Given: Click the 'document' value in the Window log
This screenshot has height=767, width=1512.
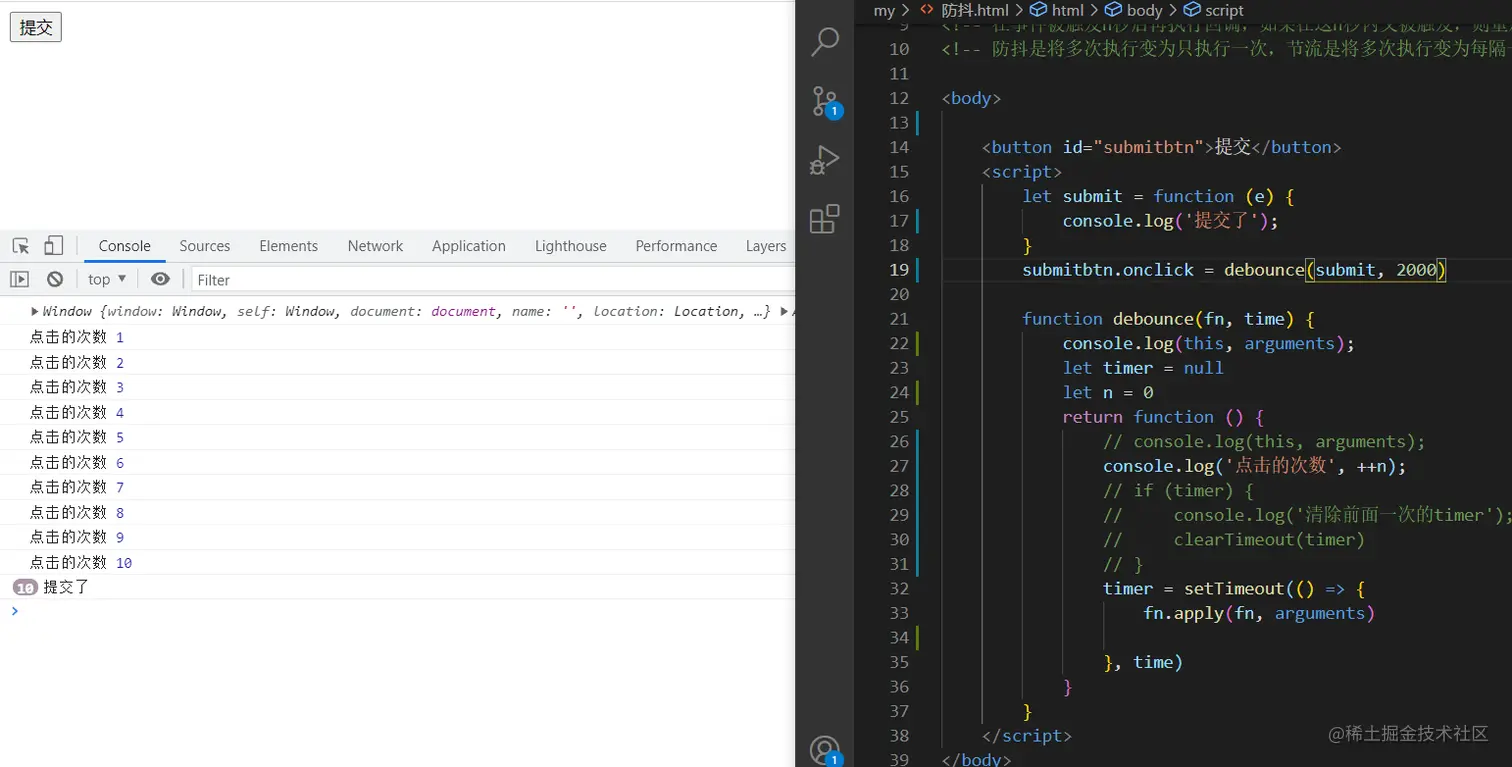Looking at the screenshot, I should point(463,312).
